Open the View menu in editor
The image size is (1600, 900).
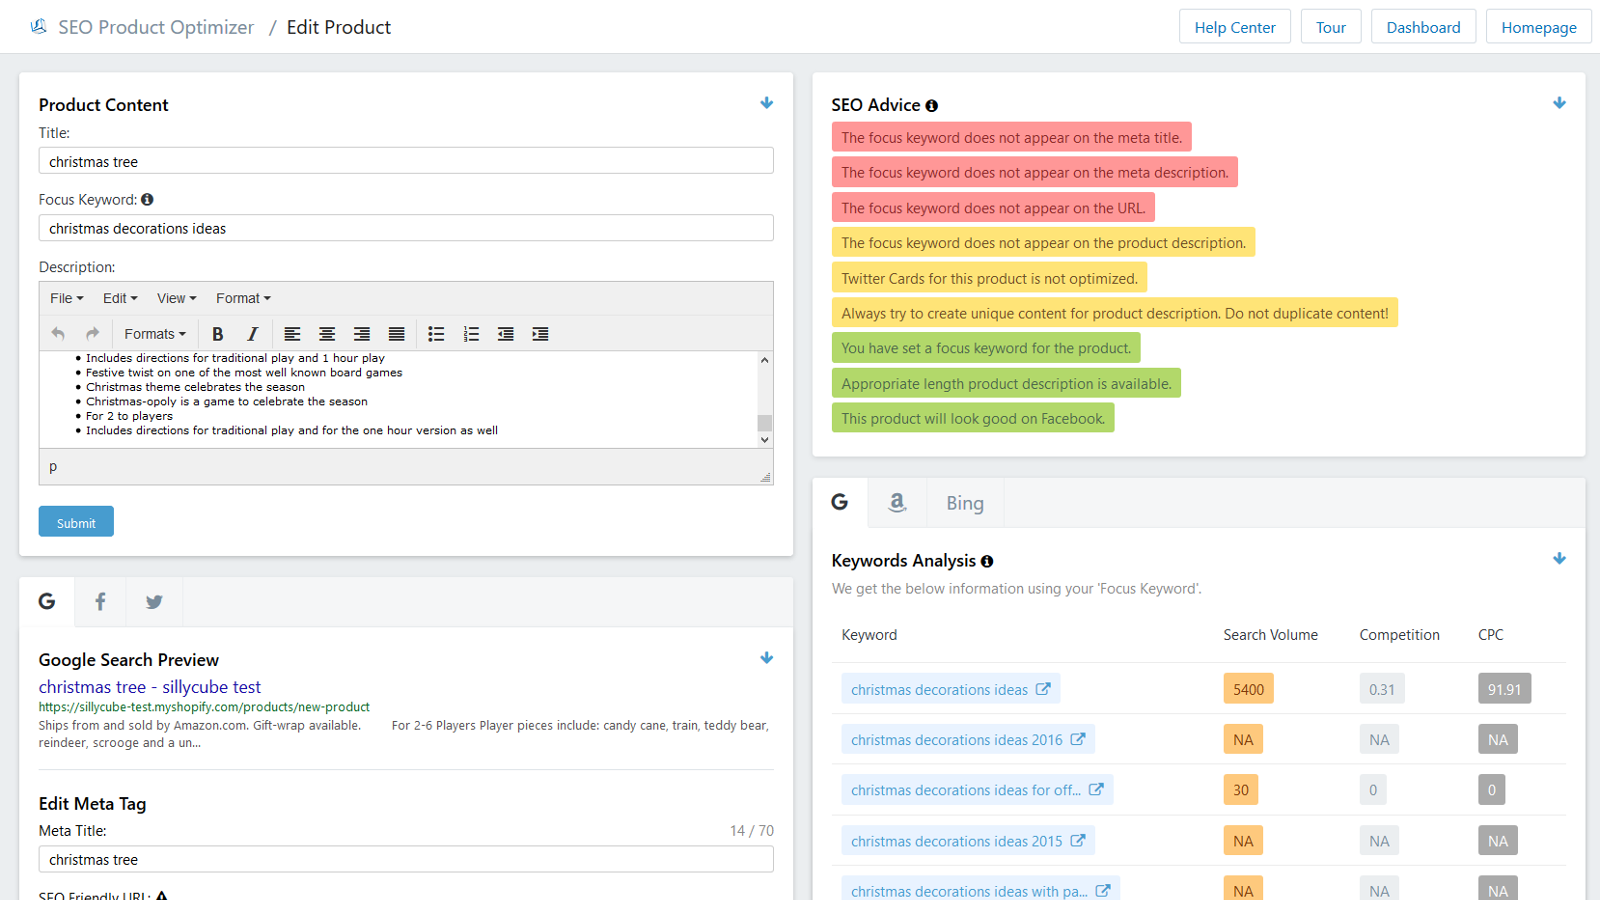pos(176,298)
